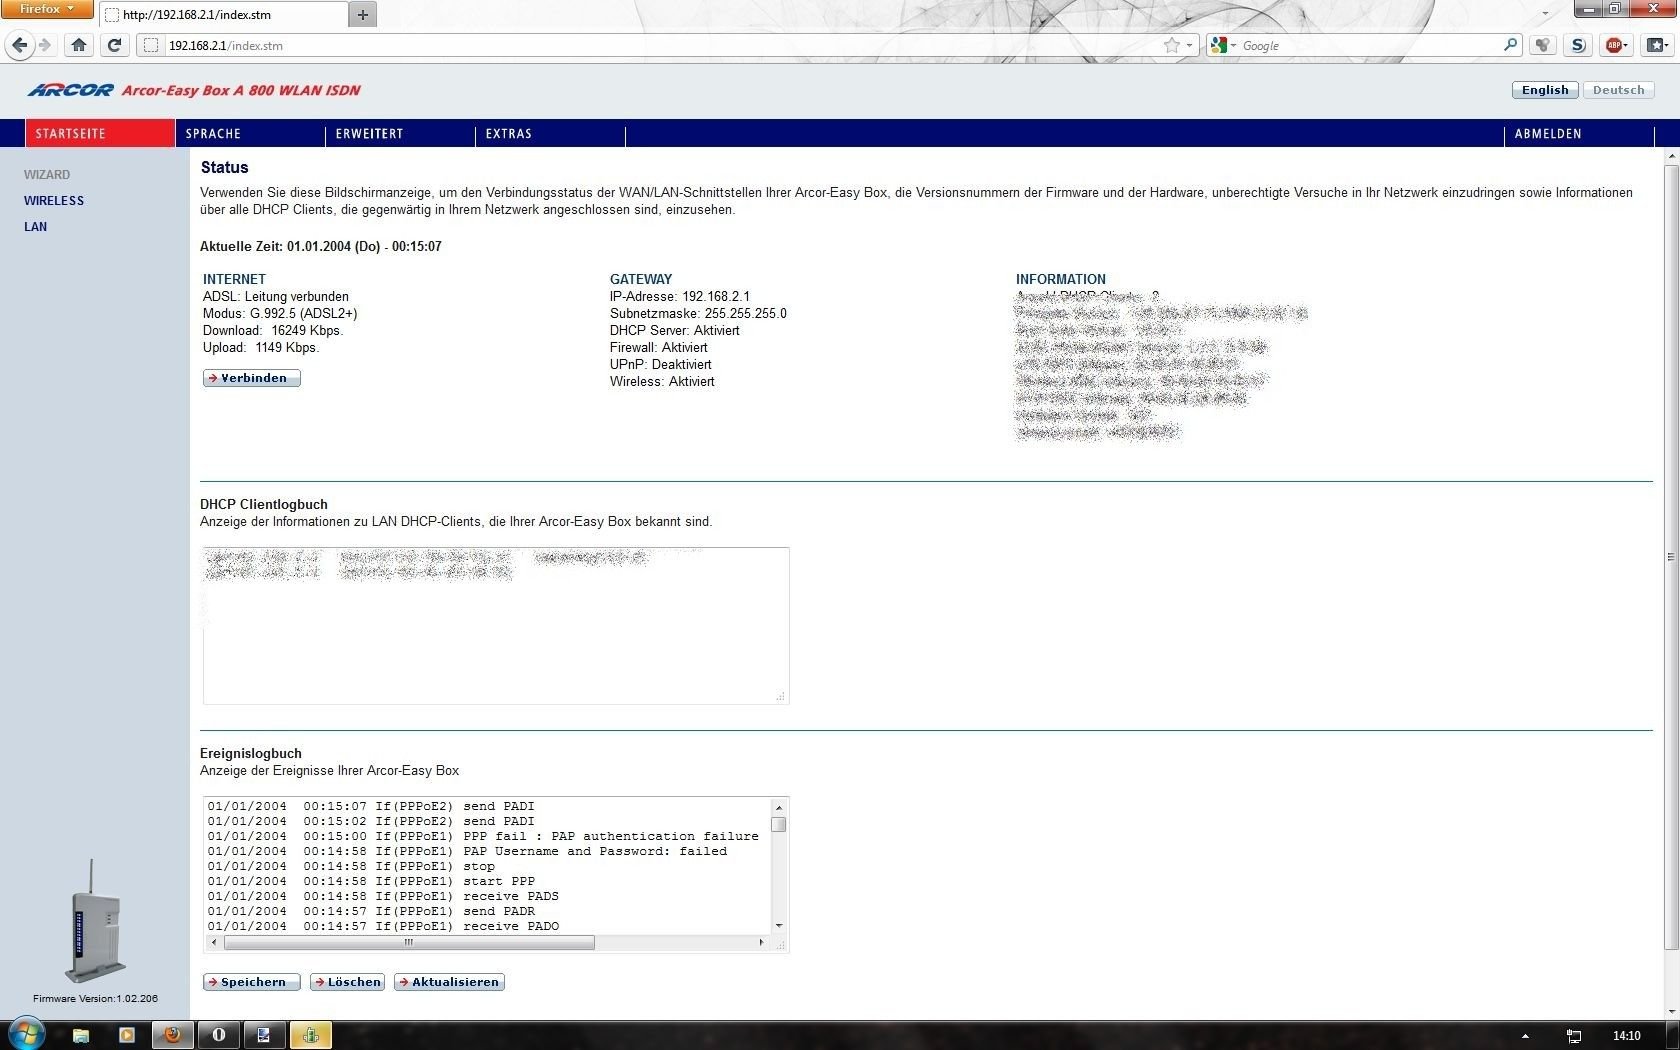Bookmark this page with the star icon
The height and width of the screenshot is (1050, 1680).
1171,45
